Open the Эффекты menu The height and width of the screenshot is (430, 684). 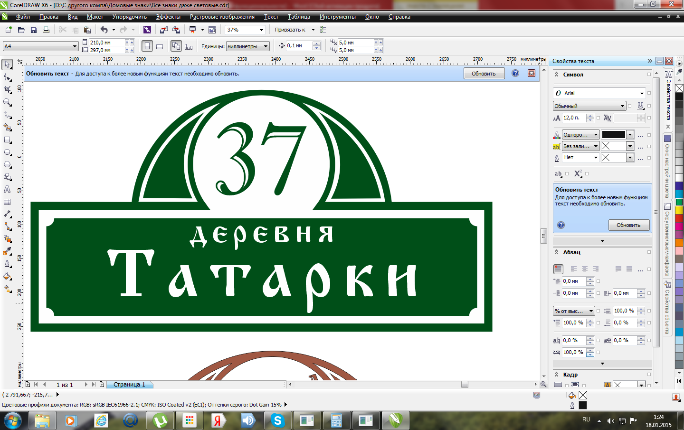coord(168,17)
